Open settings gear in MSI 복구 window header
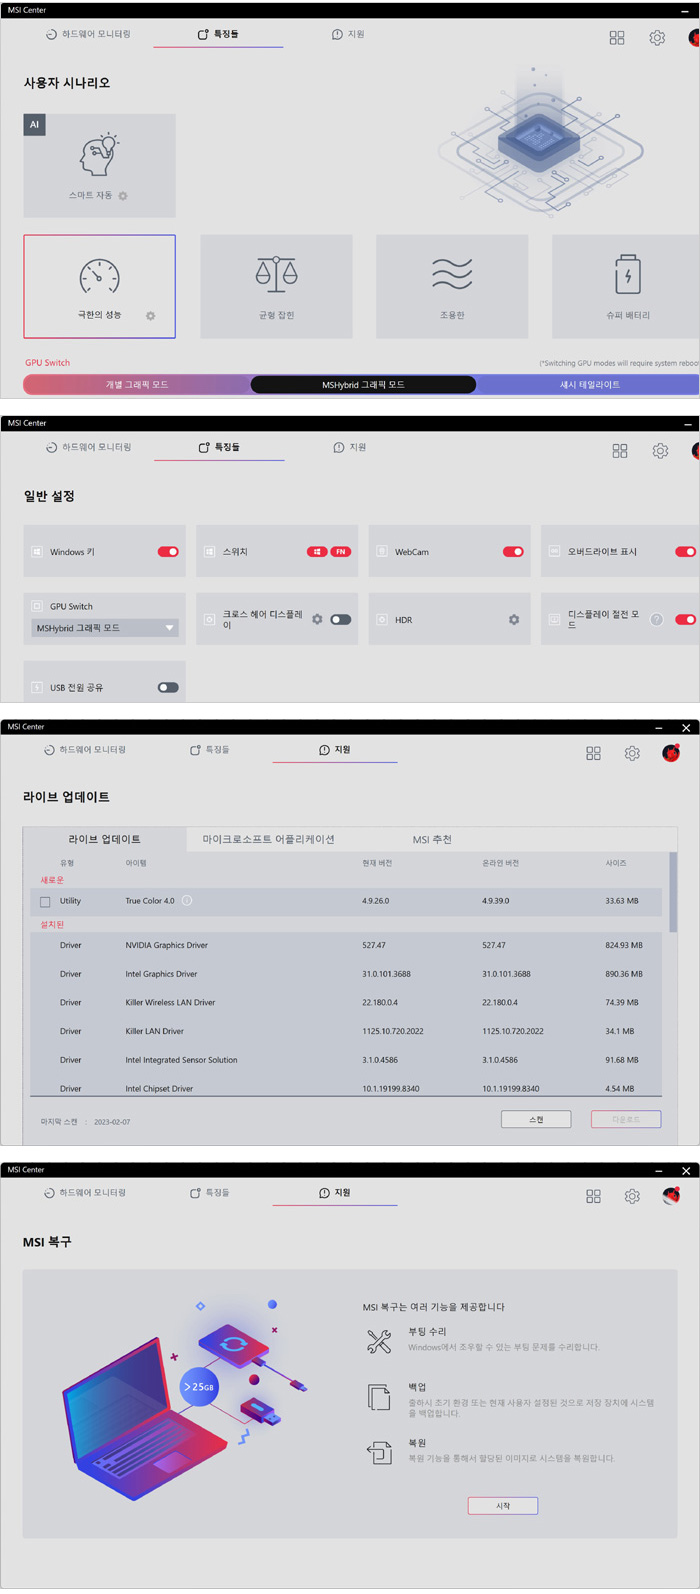The width and height of the screenshot is (700, 1594). click(632, 1196)
